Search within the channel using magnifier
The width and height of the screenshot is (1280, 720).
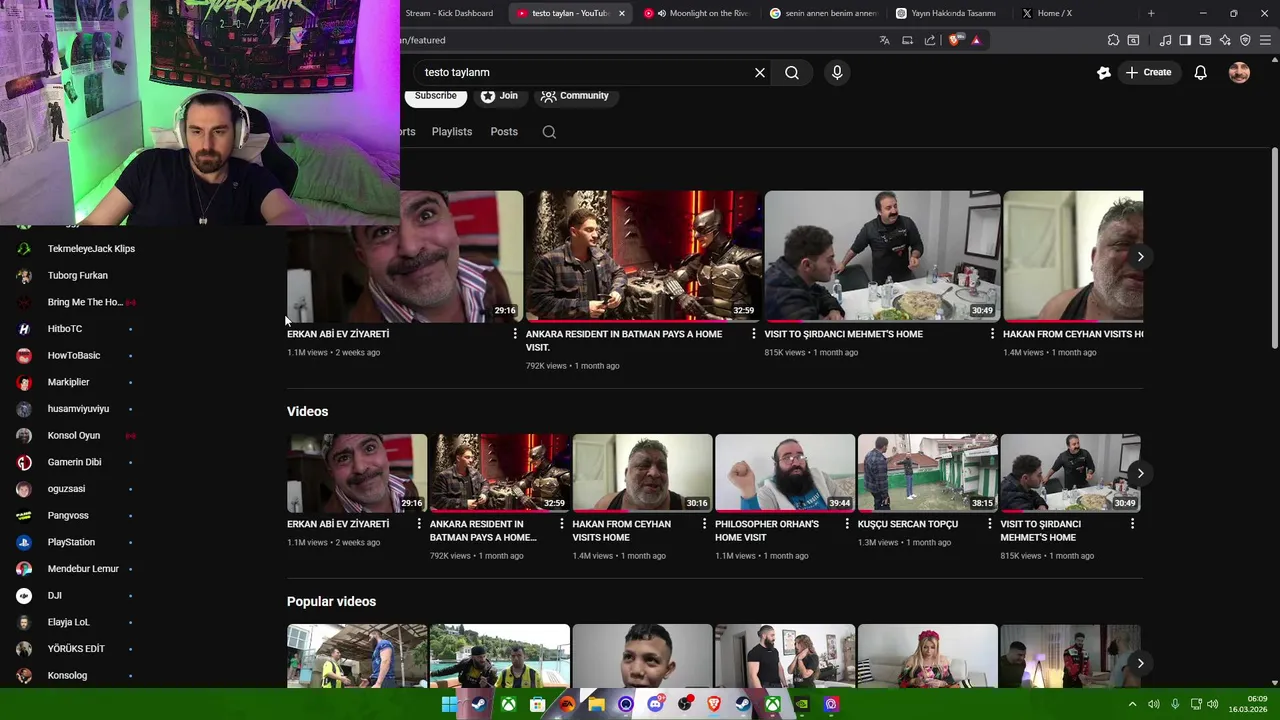click(x=549, y=132)
